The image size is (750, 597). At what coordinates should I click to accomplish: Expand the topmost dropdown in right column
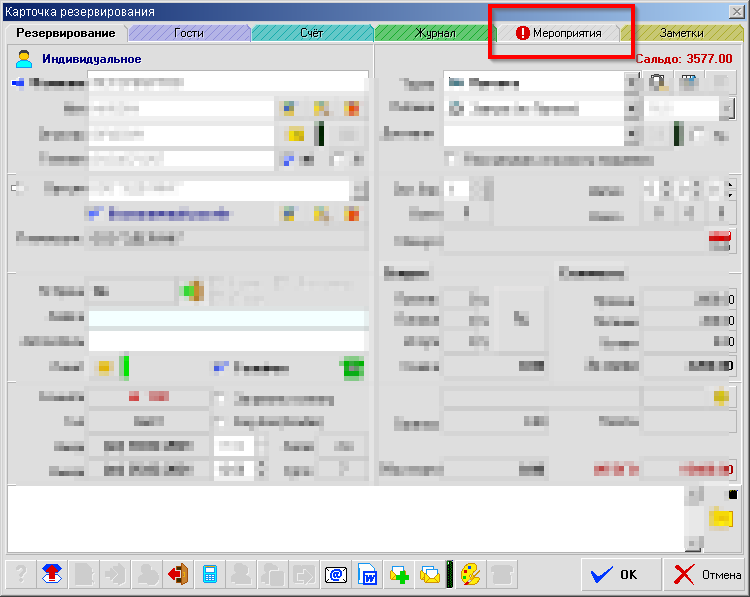(631, 83)
